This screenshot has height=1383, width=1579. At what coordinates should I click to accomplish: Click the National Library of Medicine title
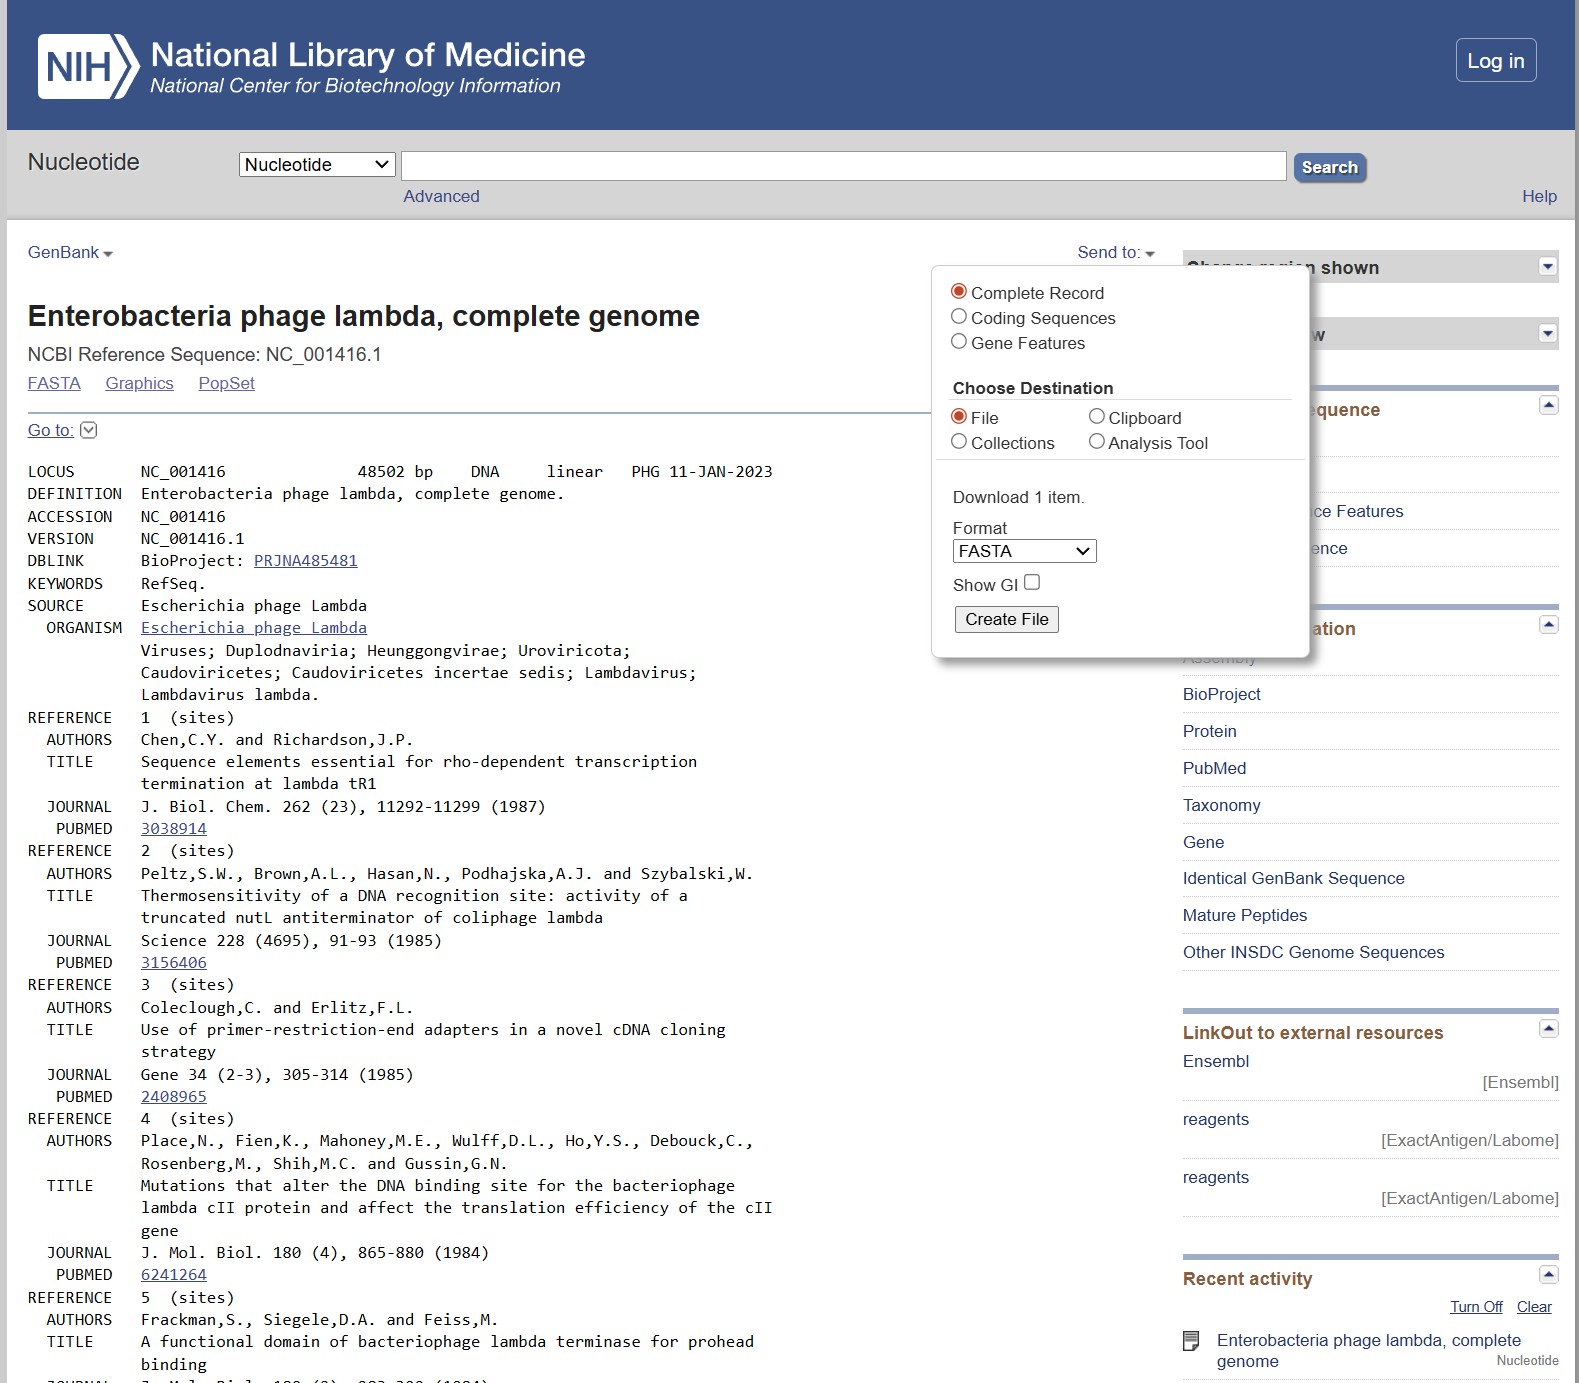tap(368, 54)
